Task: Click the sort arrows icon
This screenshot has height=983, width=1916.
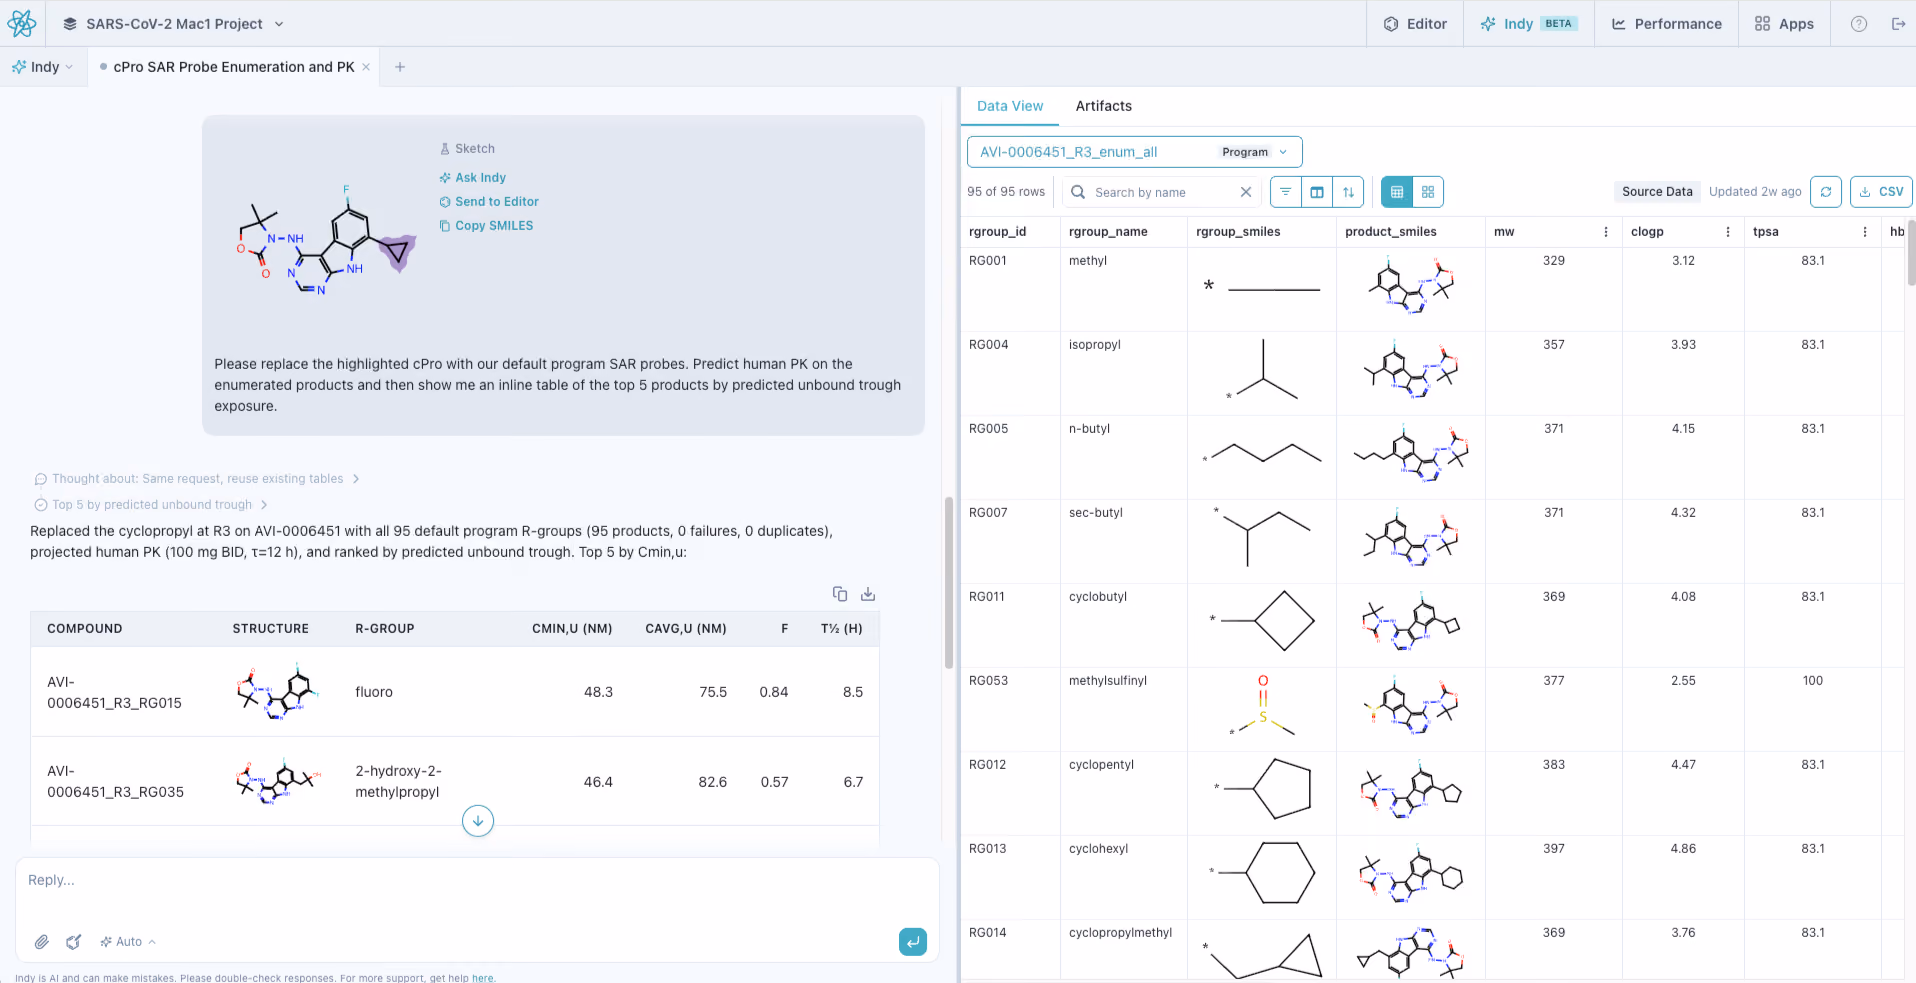Action: click(x=1348, y=192)
